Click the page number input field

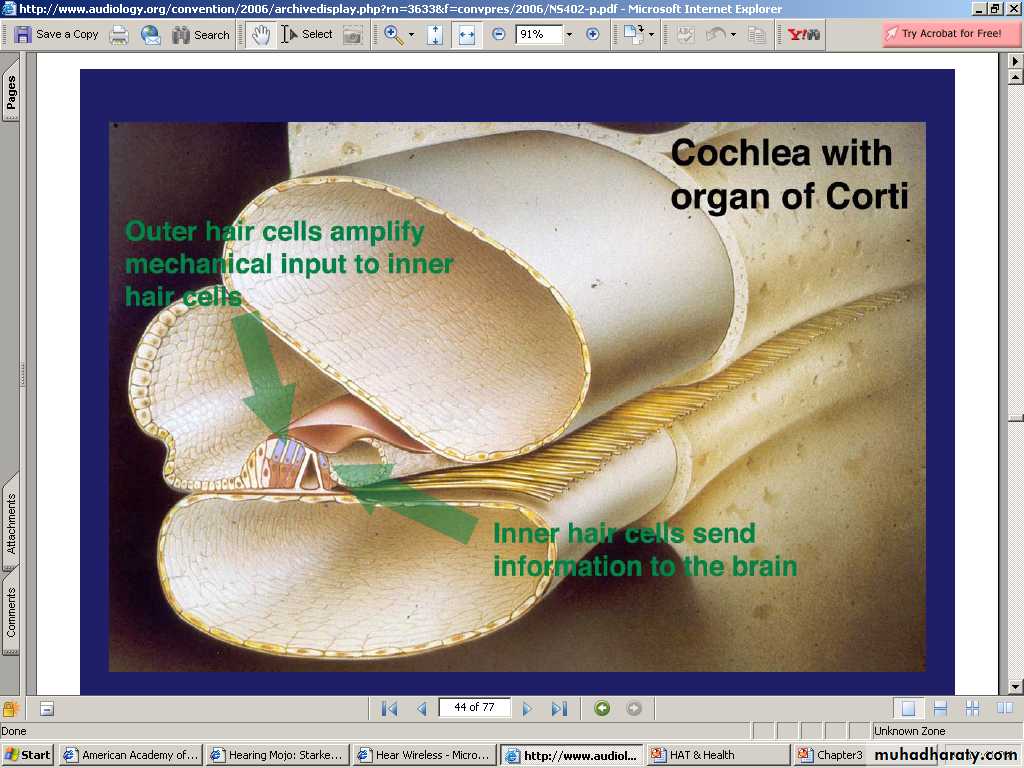[x=474, y=707]
